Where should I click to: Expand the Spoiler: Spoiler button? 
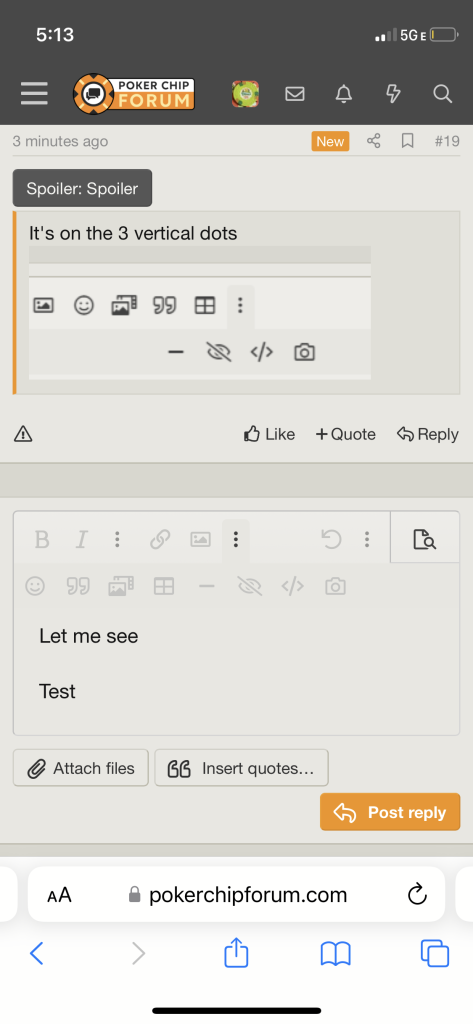[x=82, y=189]
